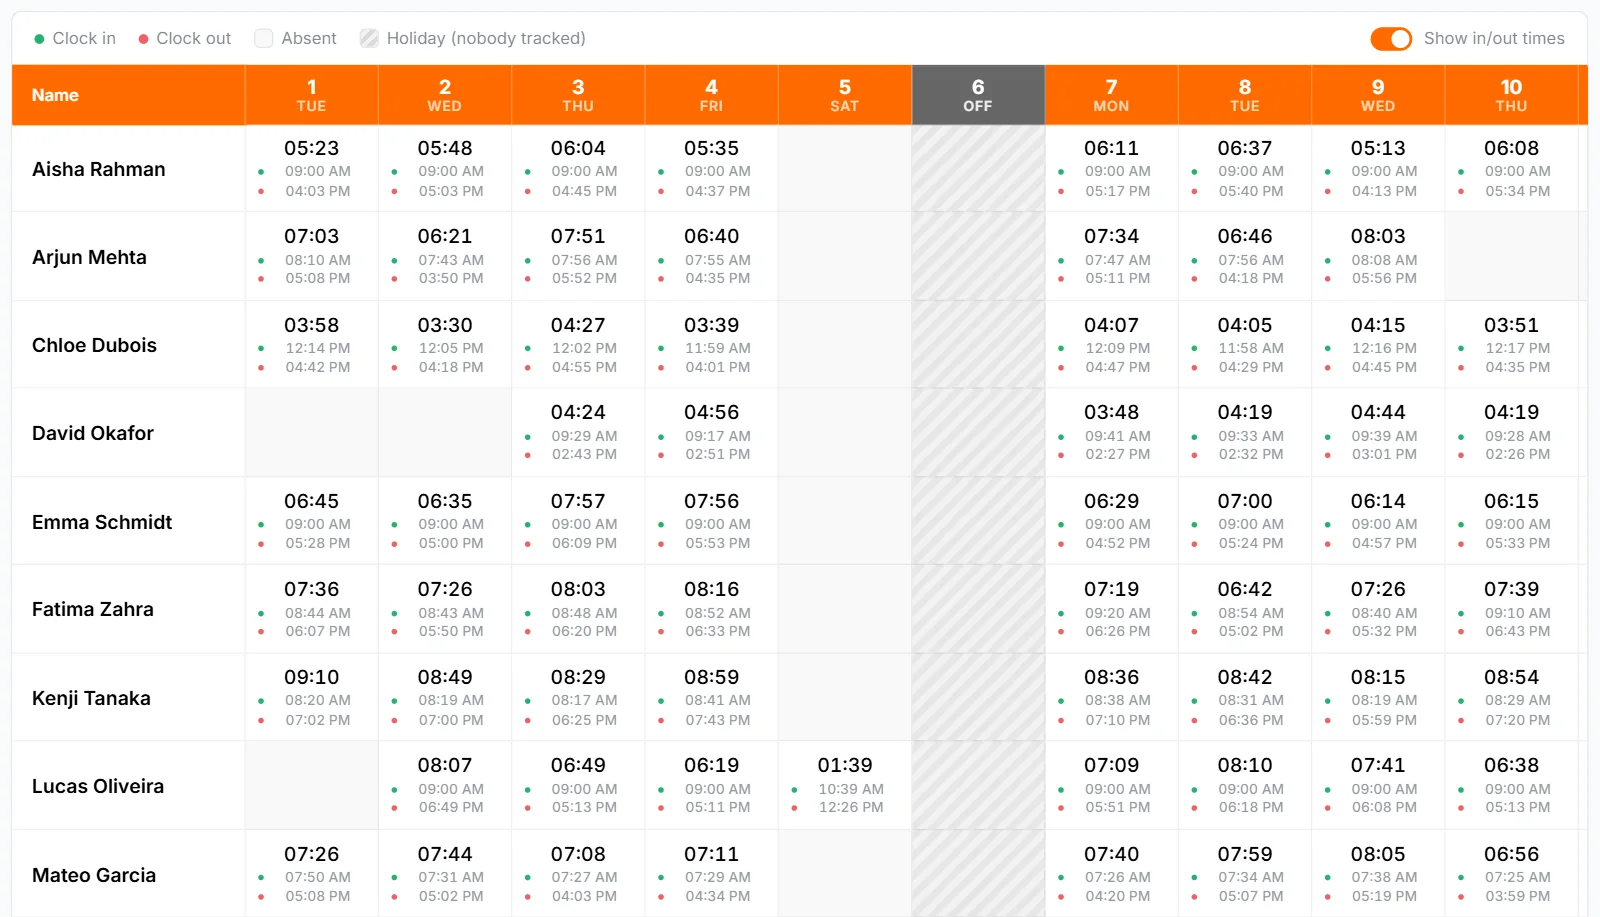Viewport: 1600px width, 917px height.
Task: Select the 3 THU column header
Action: tap(578, 95)
